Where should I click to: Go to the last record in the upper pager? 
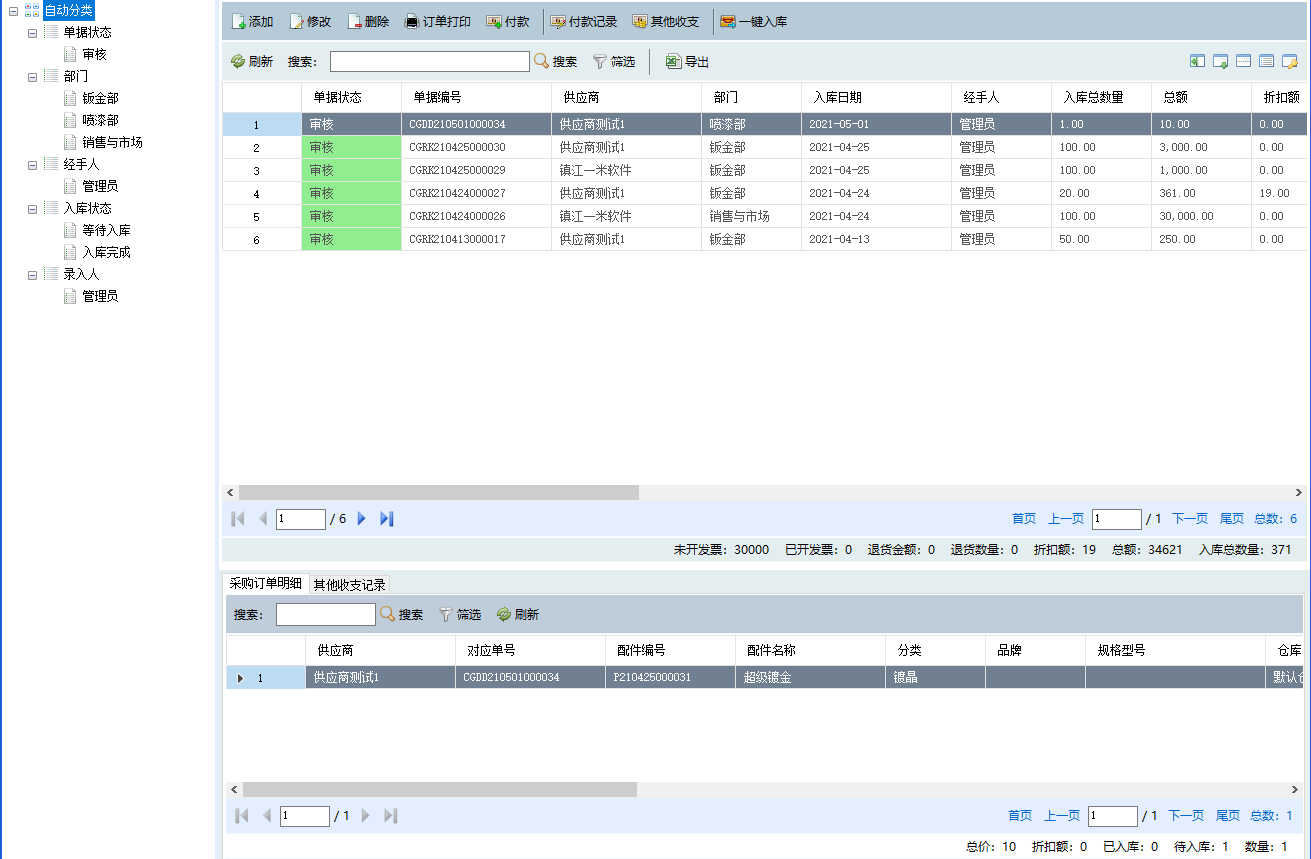point(387,519)
